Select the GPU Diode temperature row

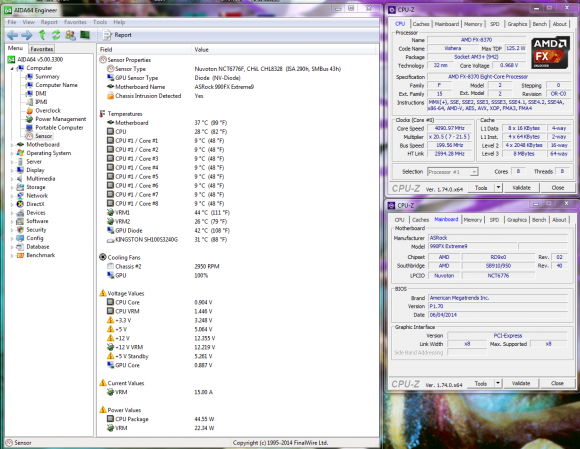tap(237, 230)
